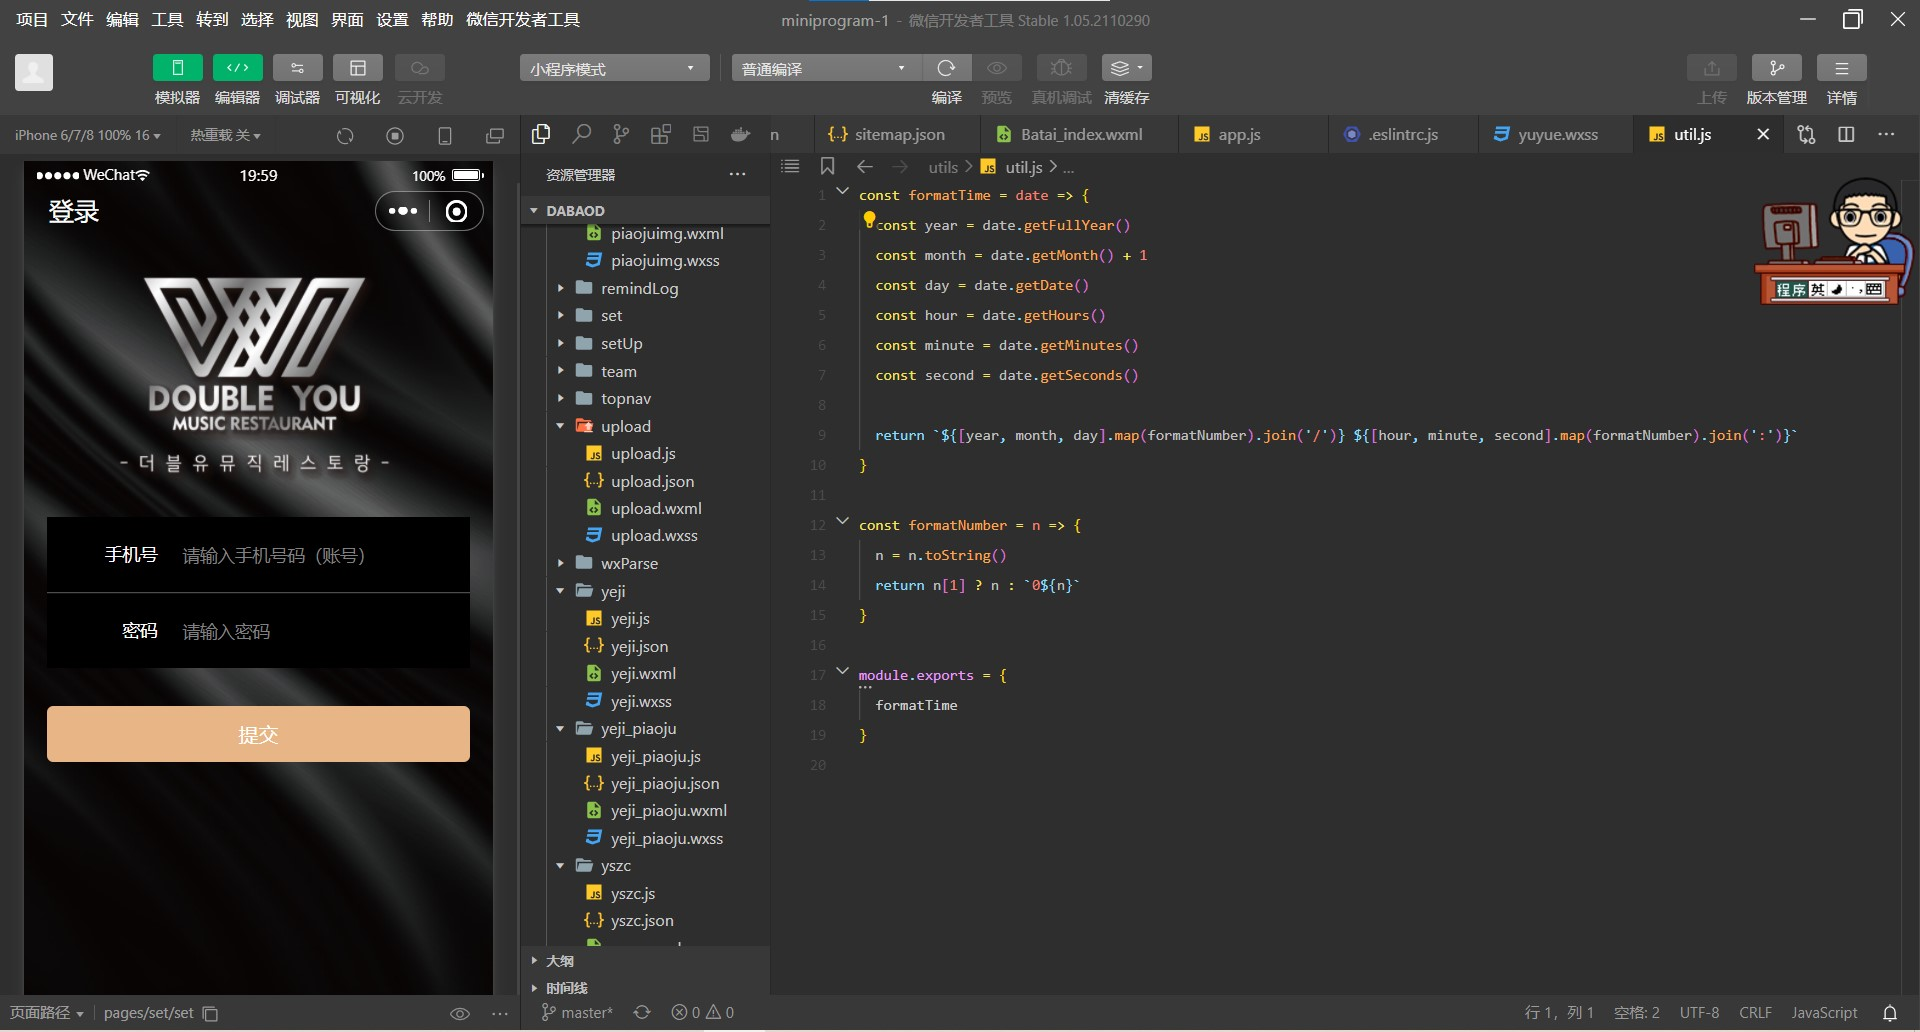1920x1032 pixels.
Task: Click the JavaScript language mode indicator
Action: pos(1824,1012)
